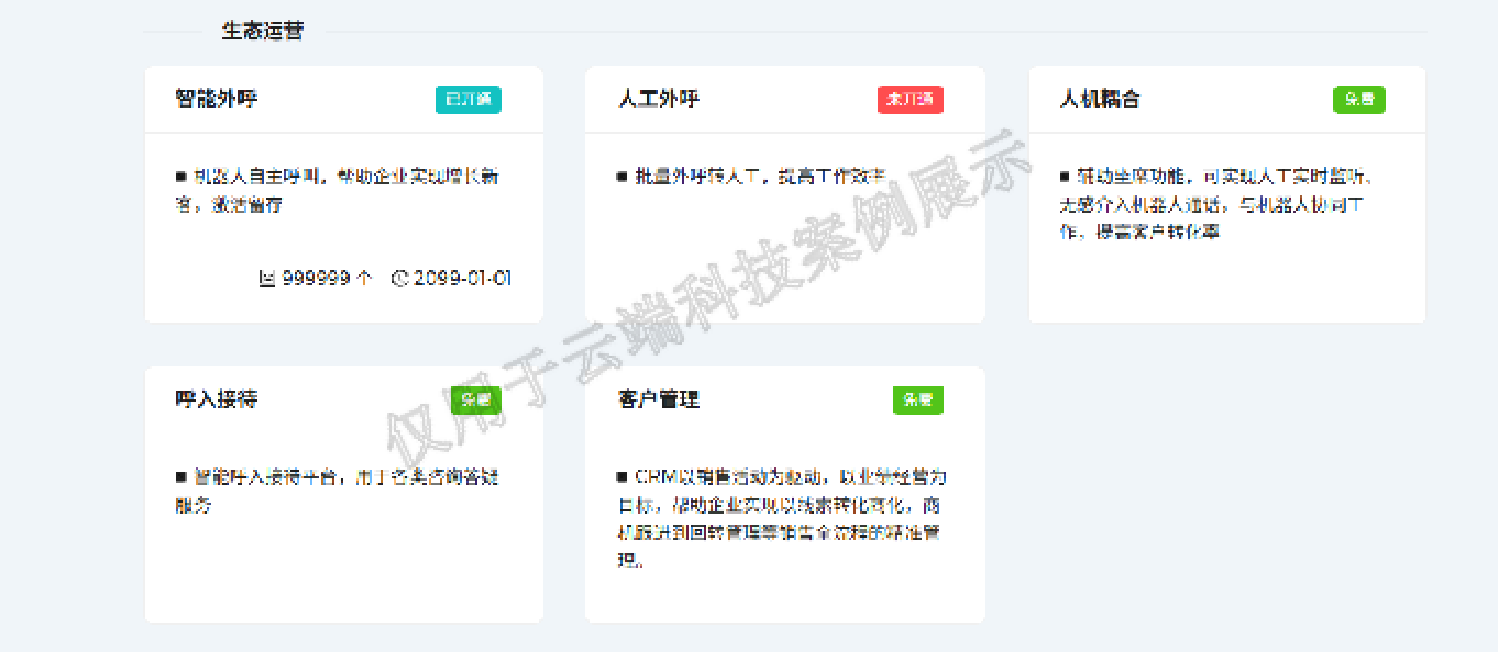Click the chart icon beside 999999 个
The image size is (1499, 655).
[x=267, y=278]
